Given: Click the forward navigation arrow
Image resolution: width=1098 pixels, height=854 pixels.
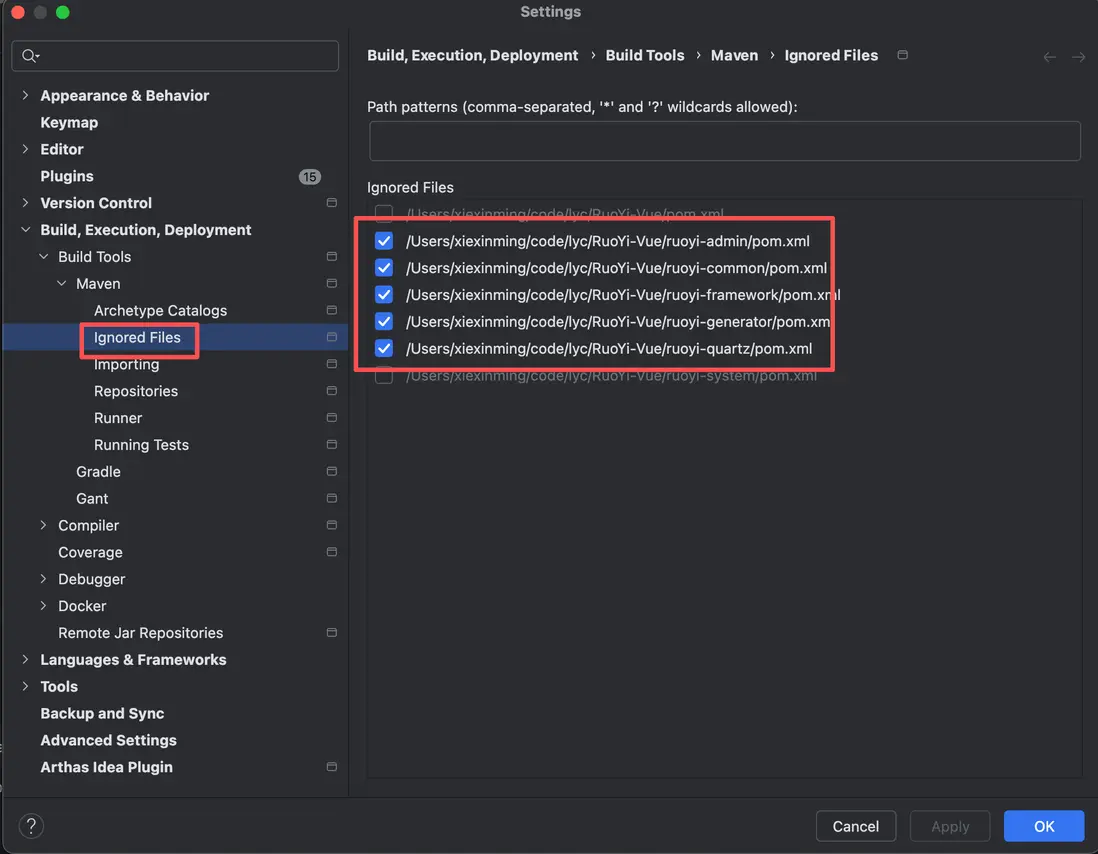Looking at the screenshot, I should pyautogui.click(x=1078, y=57).
